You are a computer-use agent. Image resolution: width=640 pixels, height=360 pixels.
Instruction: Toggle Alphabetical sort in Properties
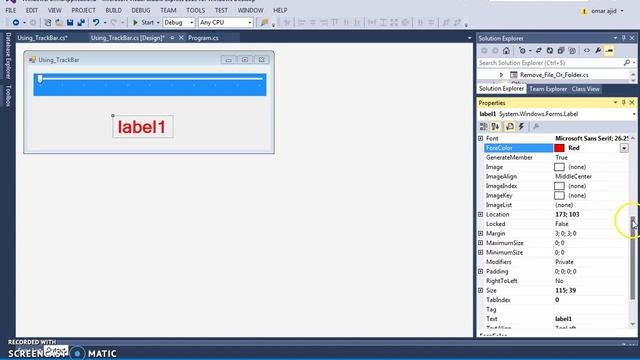495,127
